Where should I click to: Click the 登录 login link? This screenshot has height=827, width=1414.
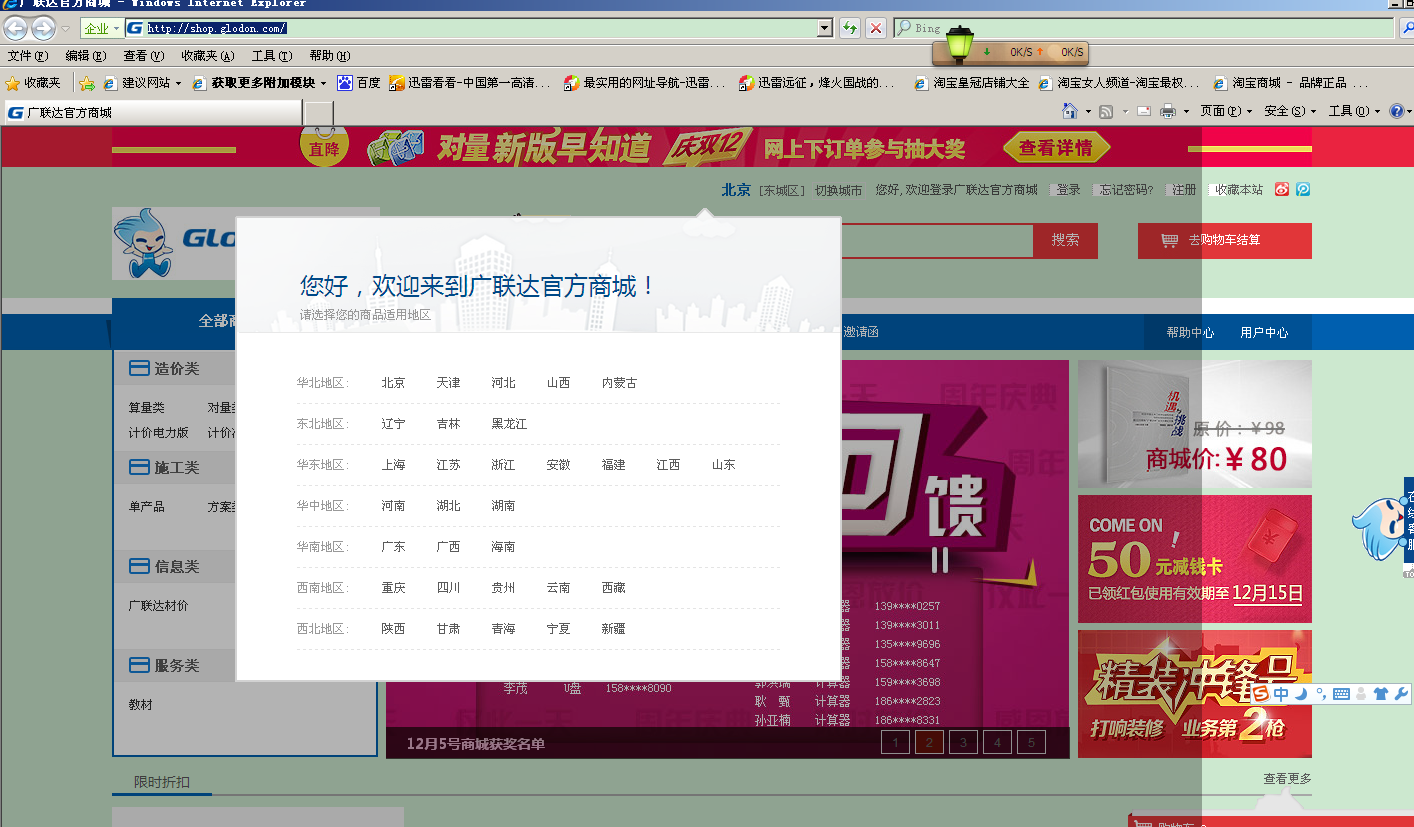[x=1068, y=190]
